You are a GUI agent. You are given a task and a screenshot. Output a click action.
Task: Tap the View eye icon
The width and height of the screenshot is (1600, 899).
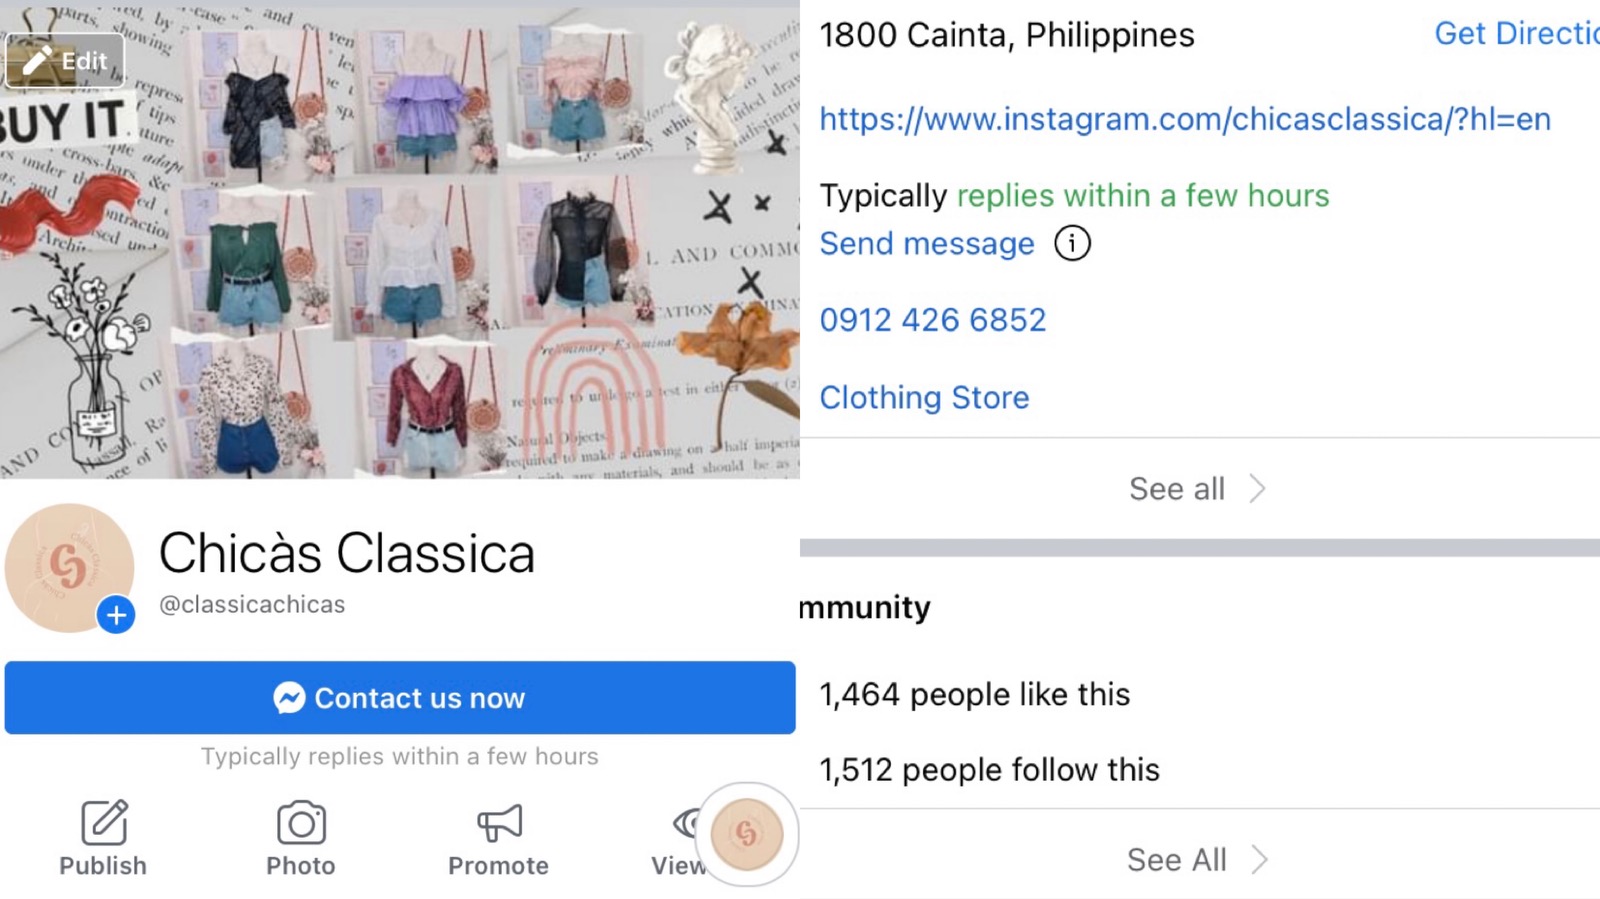686,823
